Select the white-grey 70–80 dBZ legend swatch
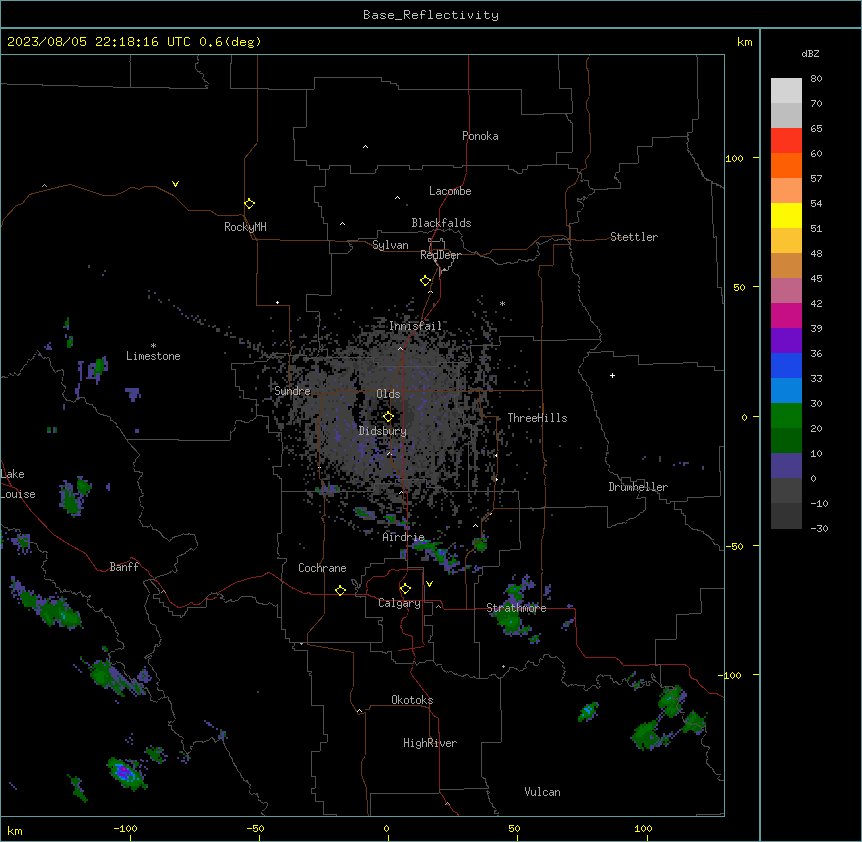The height and width of the screenshot is (842, 862). 786,91
